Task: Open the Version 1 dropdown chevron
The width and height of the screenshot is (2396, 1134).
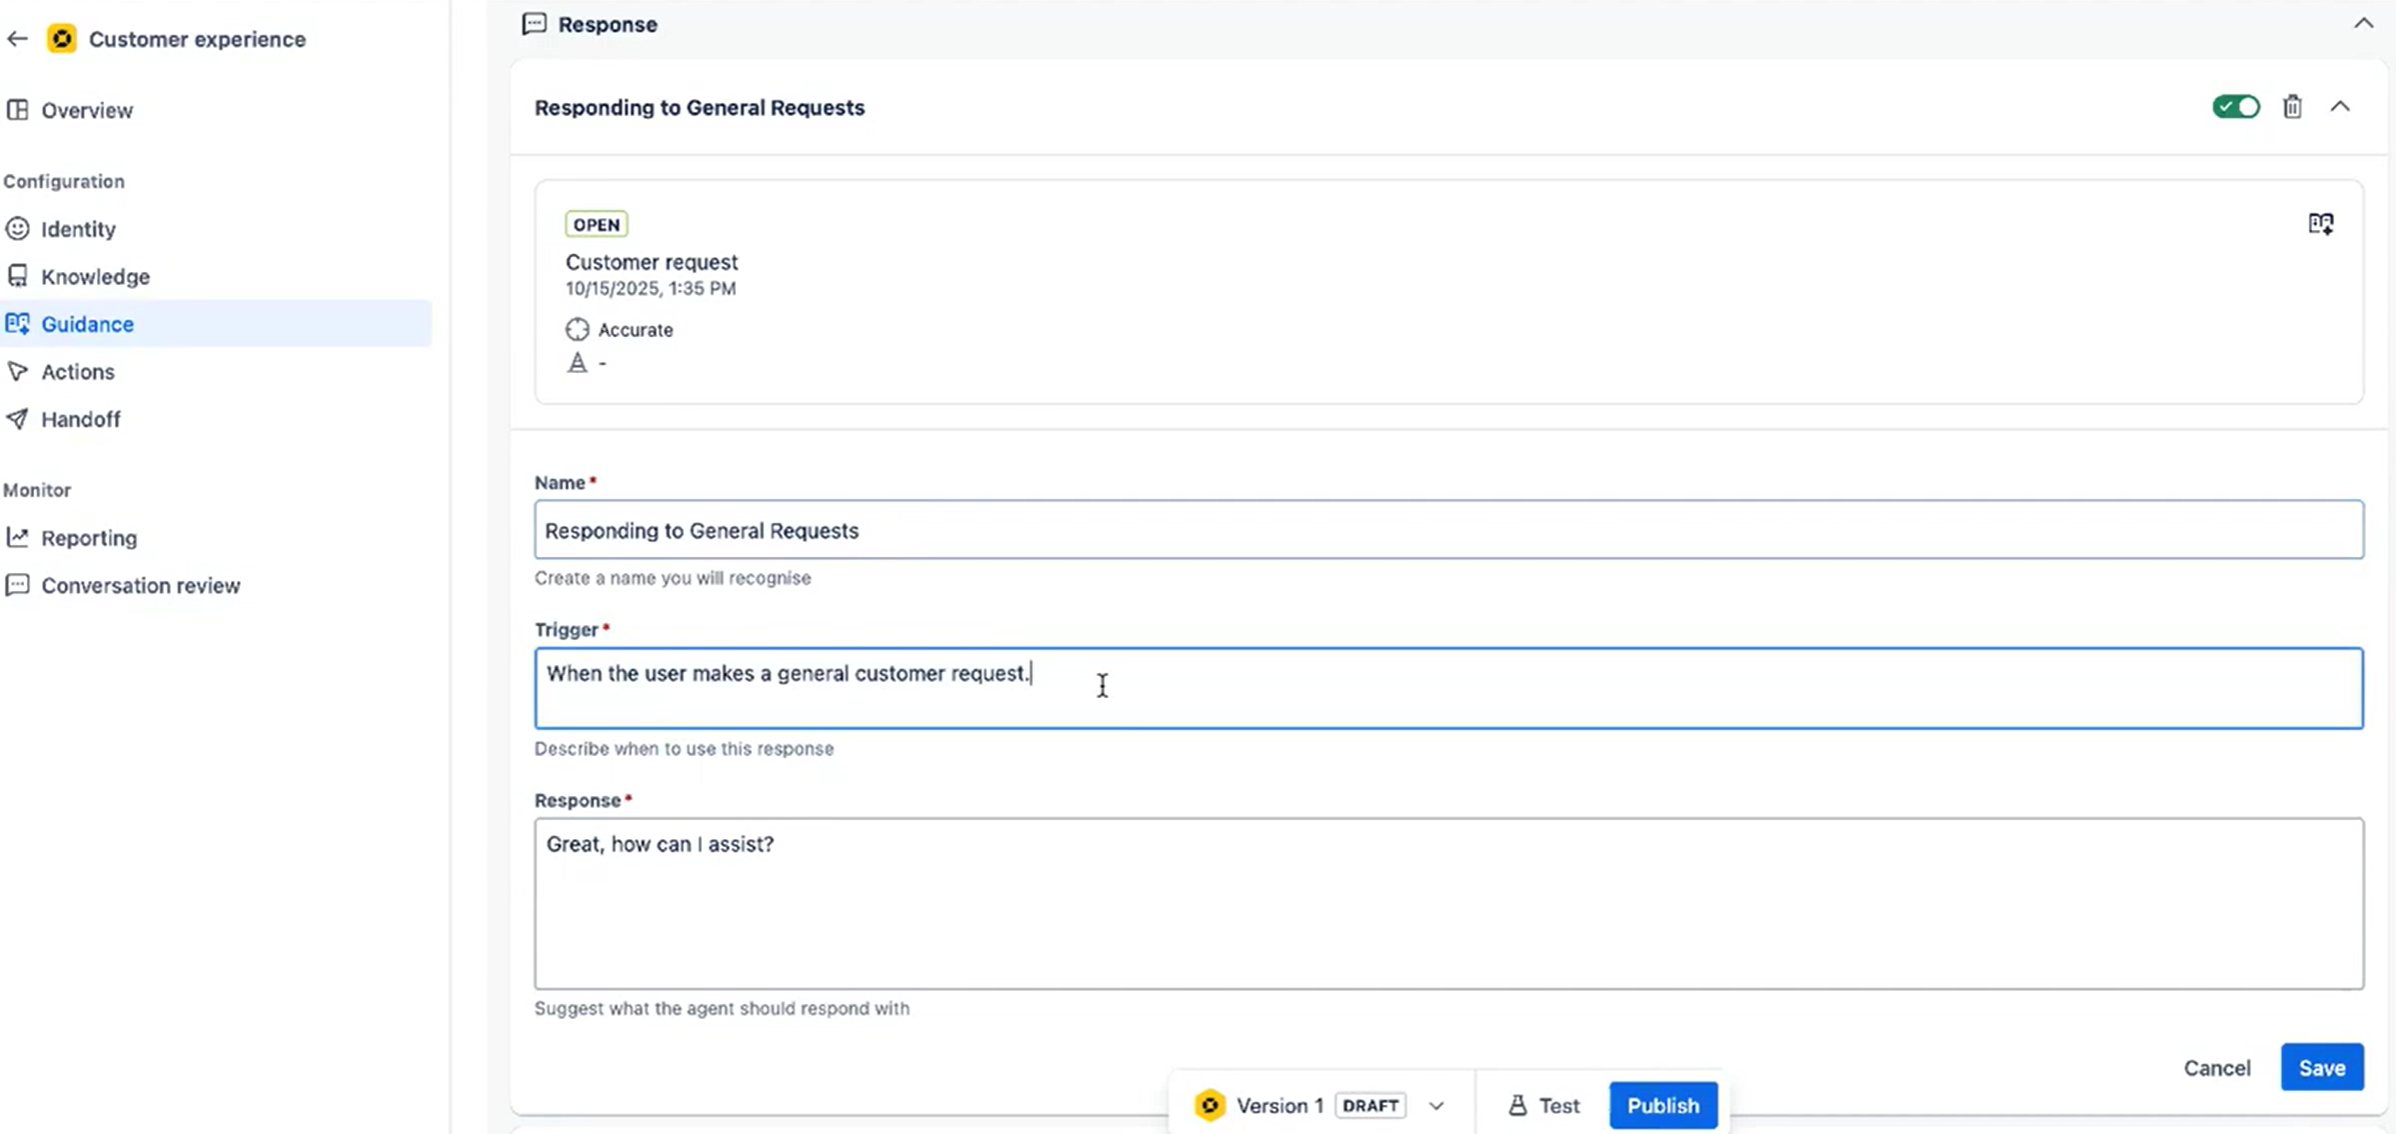Action: coord(1436,1105)
